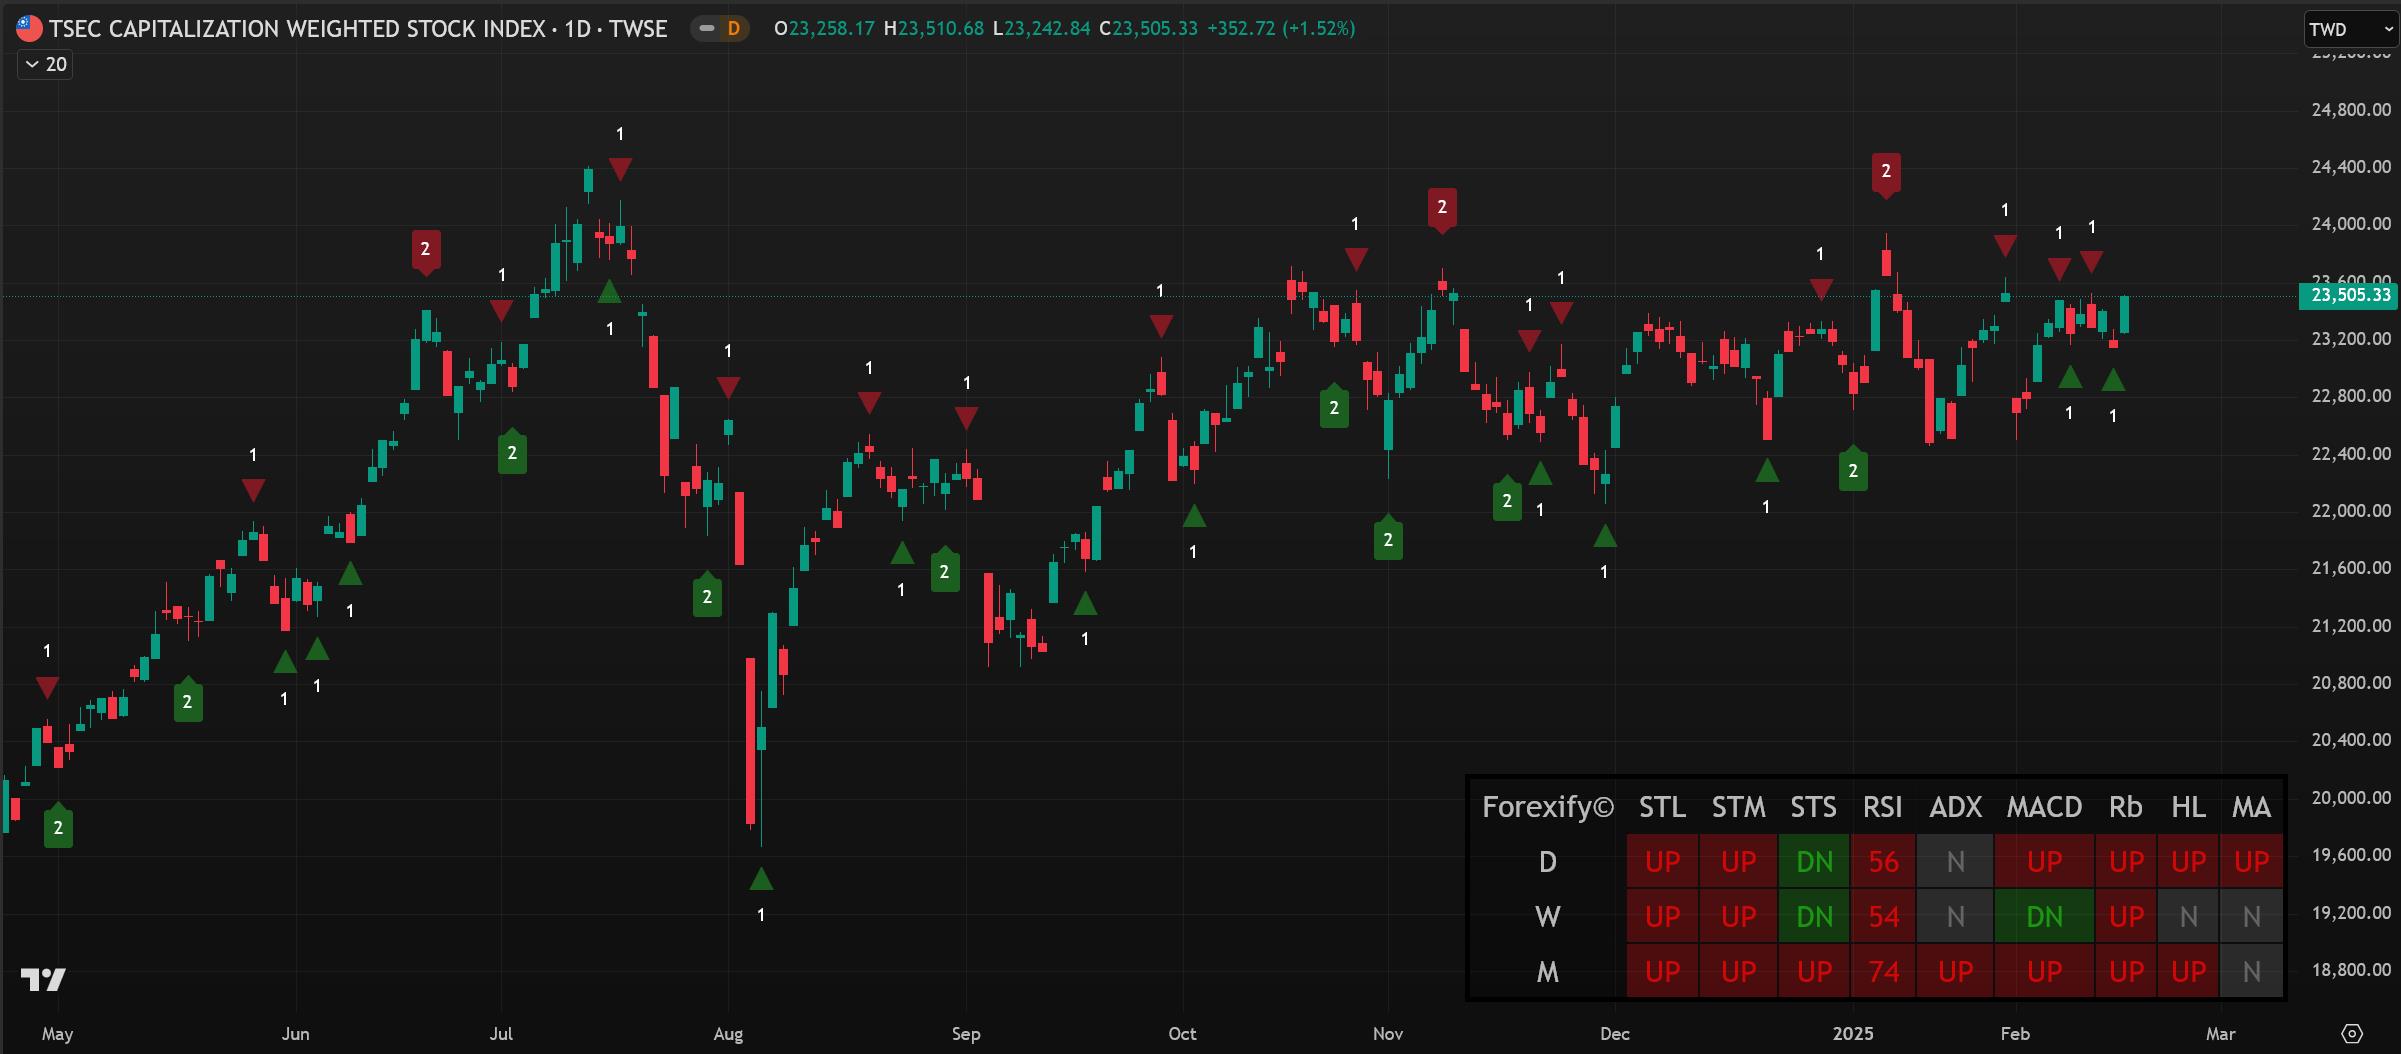Click the green up arrow below August low
Screen dimensions: 2401x1054
(x=761, y=880)
